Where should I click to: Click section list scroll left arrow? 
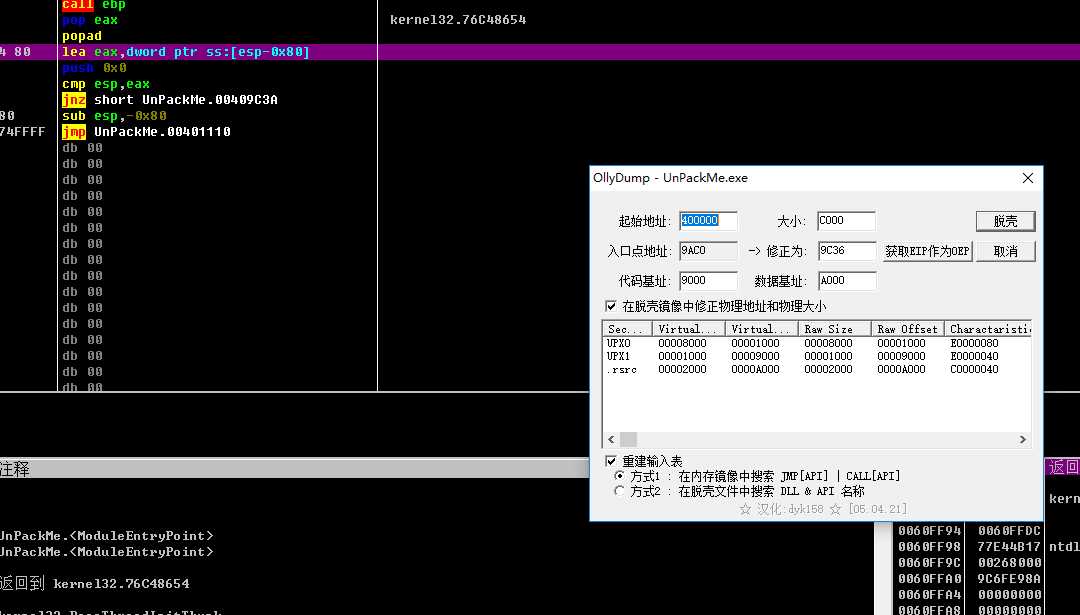pos(611,439)
